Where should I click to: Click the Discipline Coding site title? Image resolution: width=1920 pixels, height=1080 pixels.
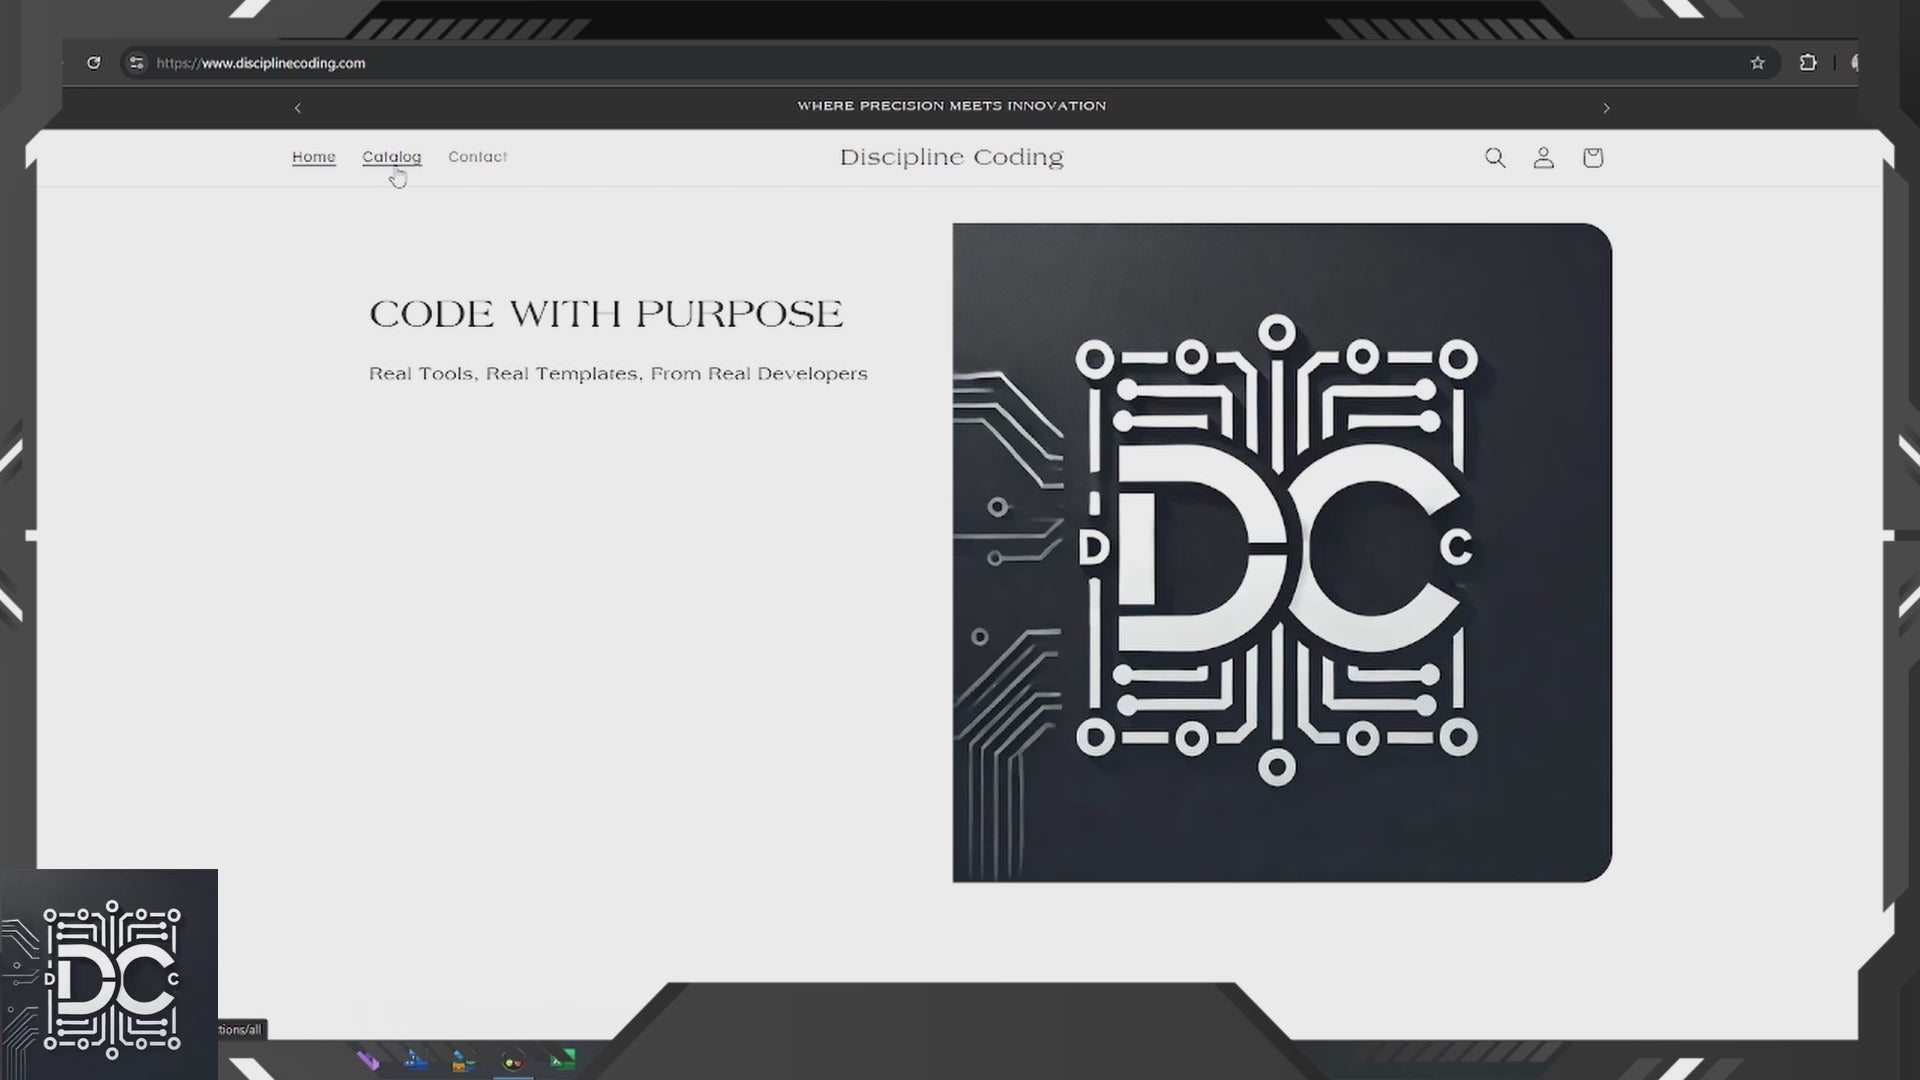(951, 157)
